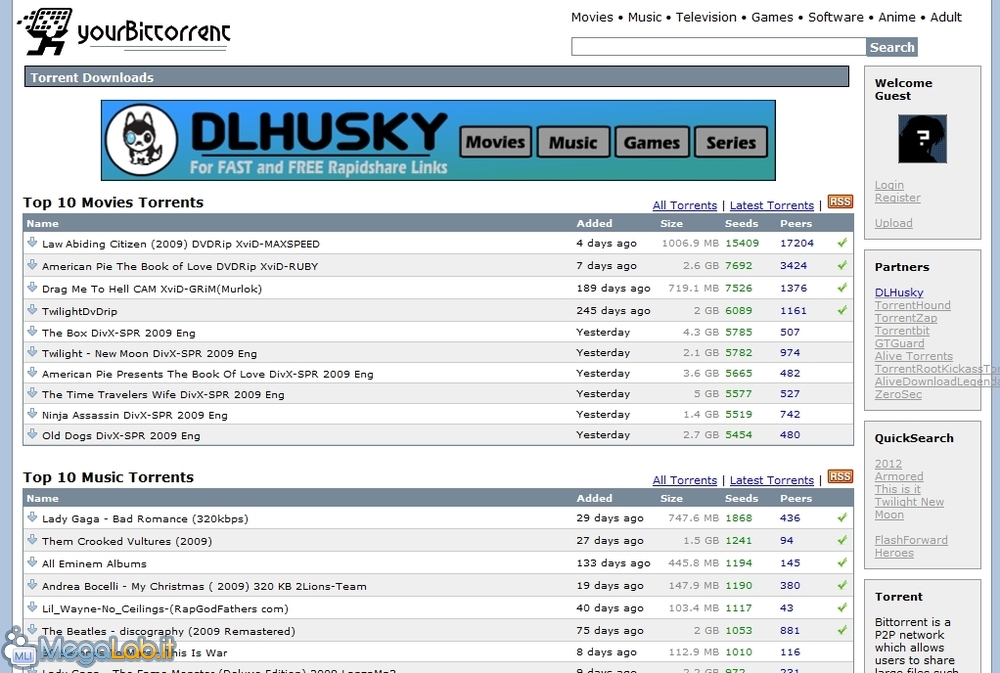Click download arrow for Ninja Assassin
The height and width of the screenshot is (673, 1000).
coord(32,413)
